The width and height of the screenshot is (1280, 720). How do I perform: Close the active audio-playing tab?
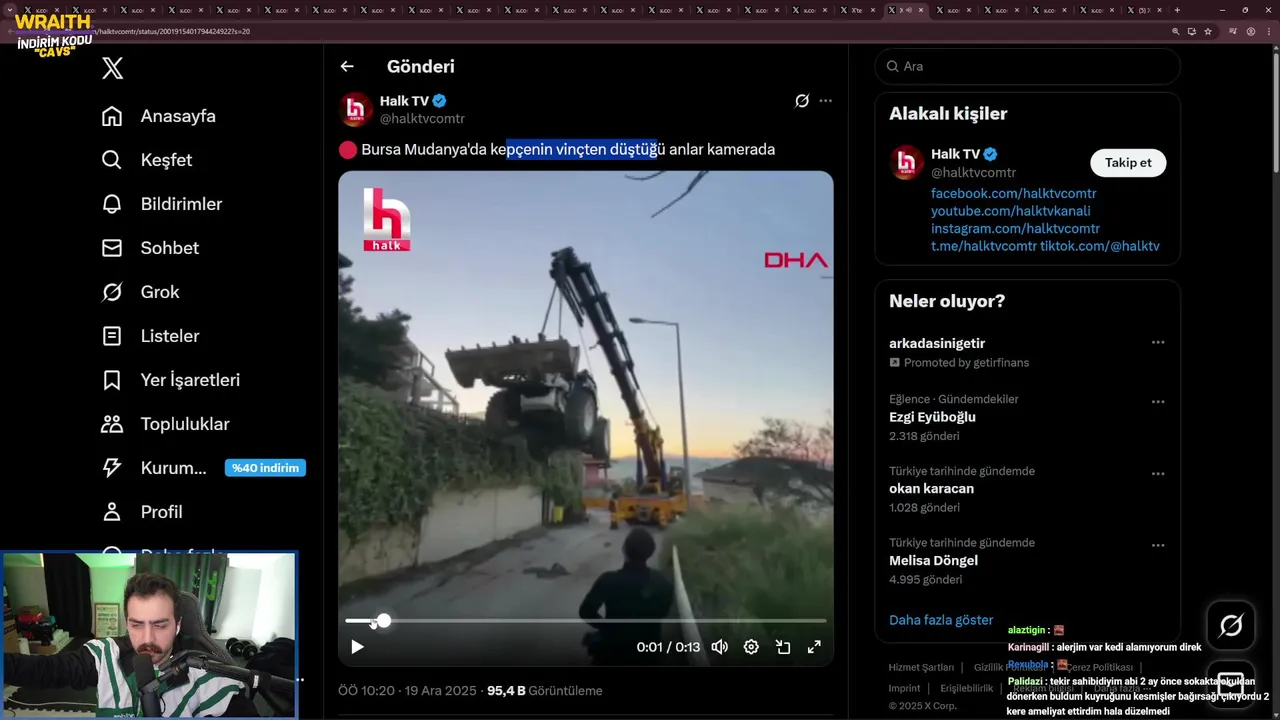[921, 10]
